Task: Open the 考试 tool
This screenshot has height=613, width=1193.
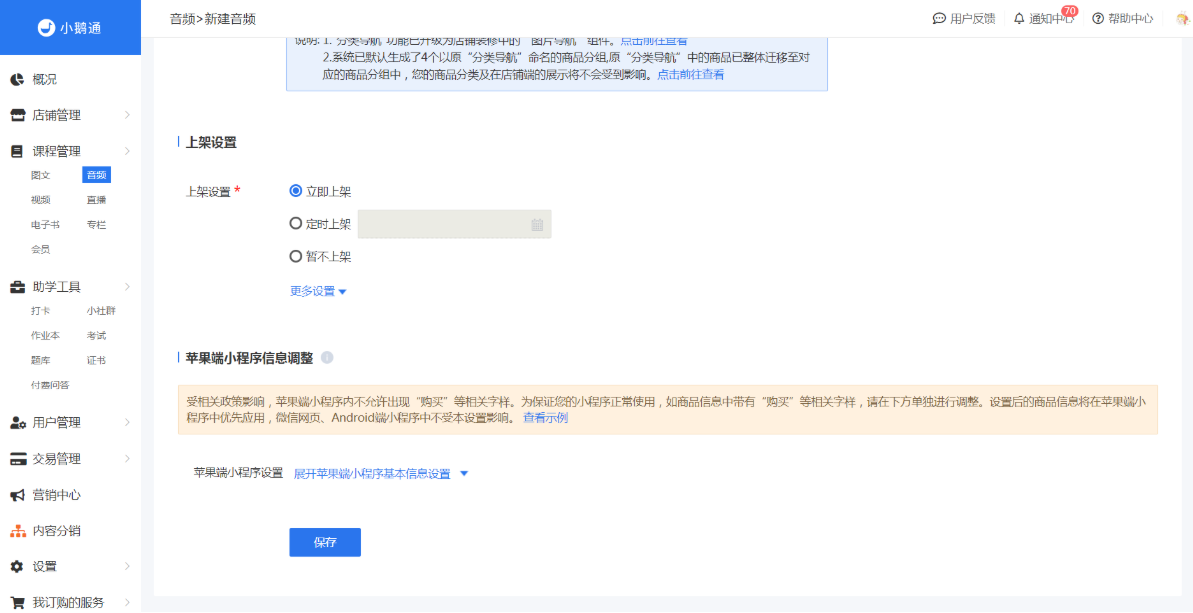Action: [x=97, y=335]
